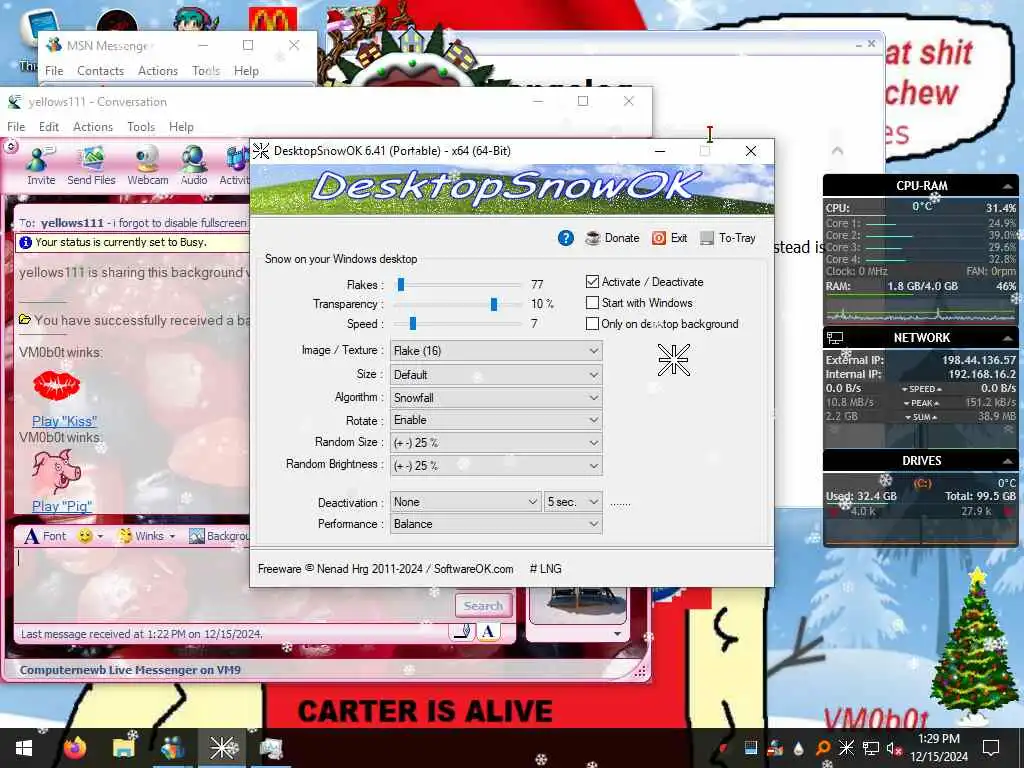Image resolution: width=1024 pixels, height=768 pixels.
Task: Click Computernewb Live Messenger on VM9 banner
Action: click(130, 670)
